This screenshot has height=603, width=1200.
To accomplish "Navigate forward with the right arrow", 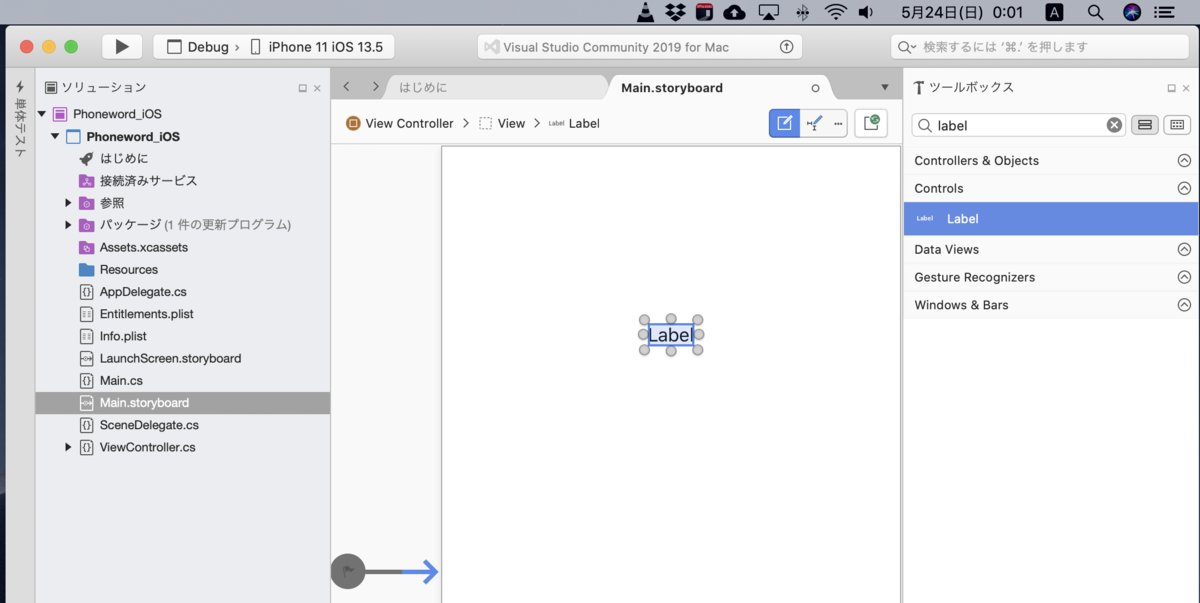I will click(375, 87).
